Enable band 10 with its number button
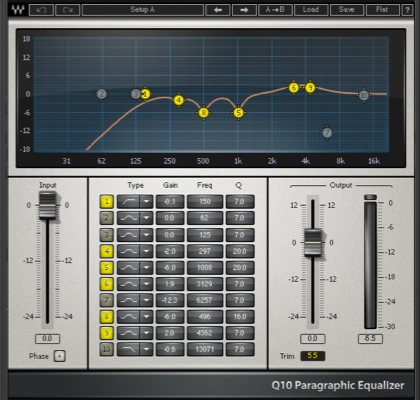Viewport: 420px width, 400px height. point(107,349)
